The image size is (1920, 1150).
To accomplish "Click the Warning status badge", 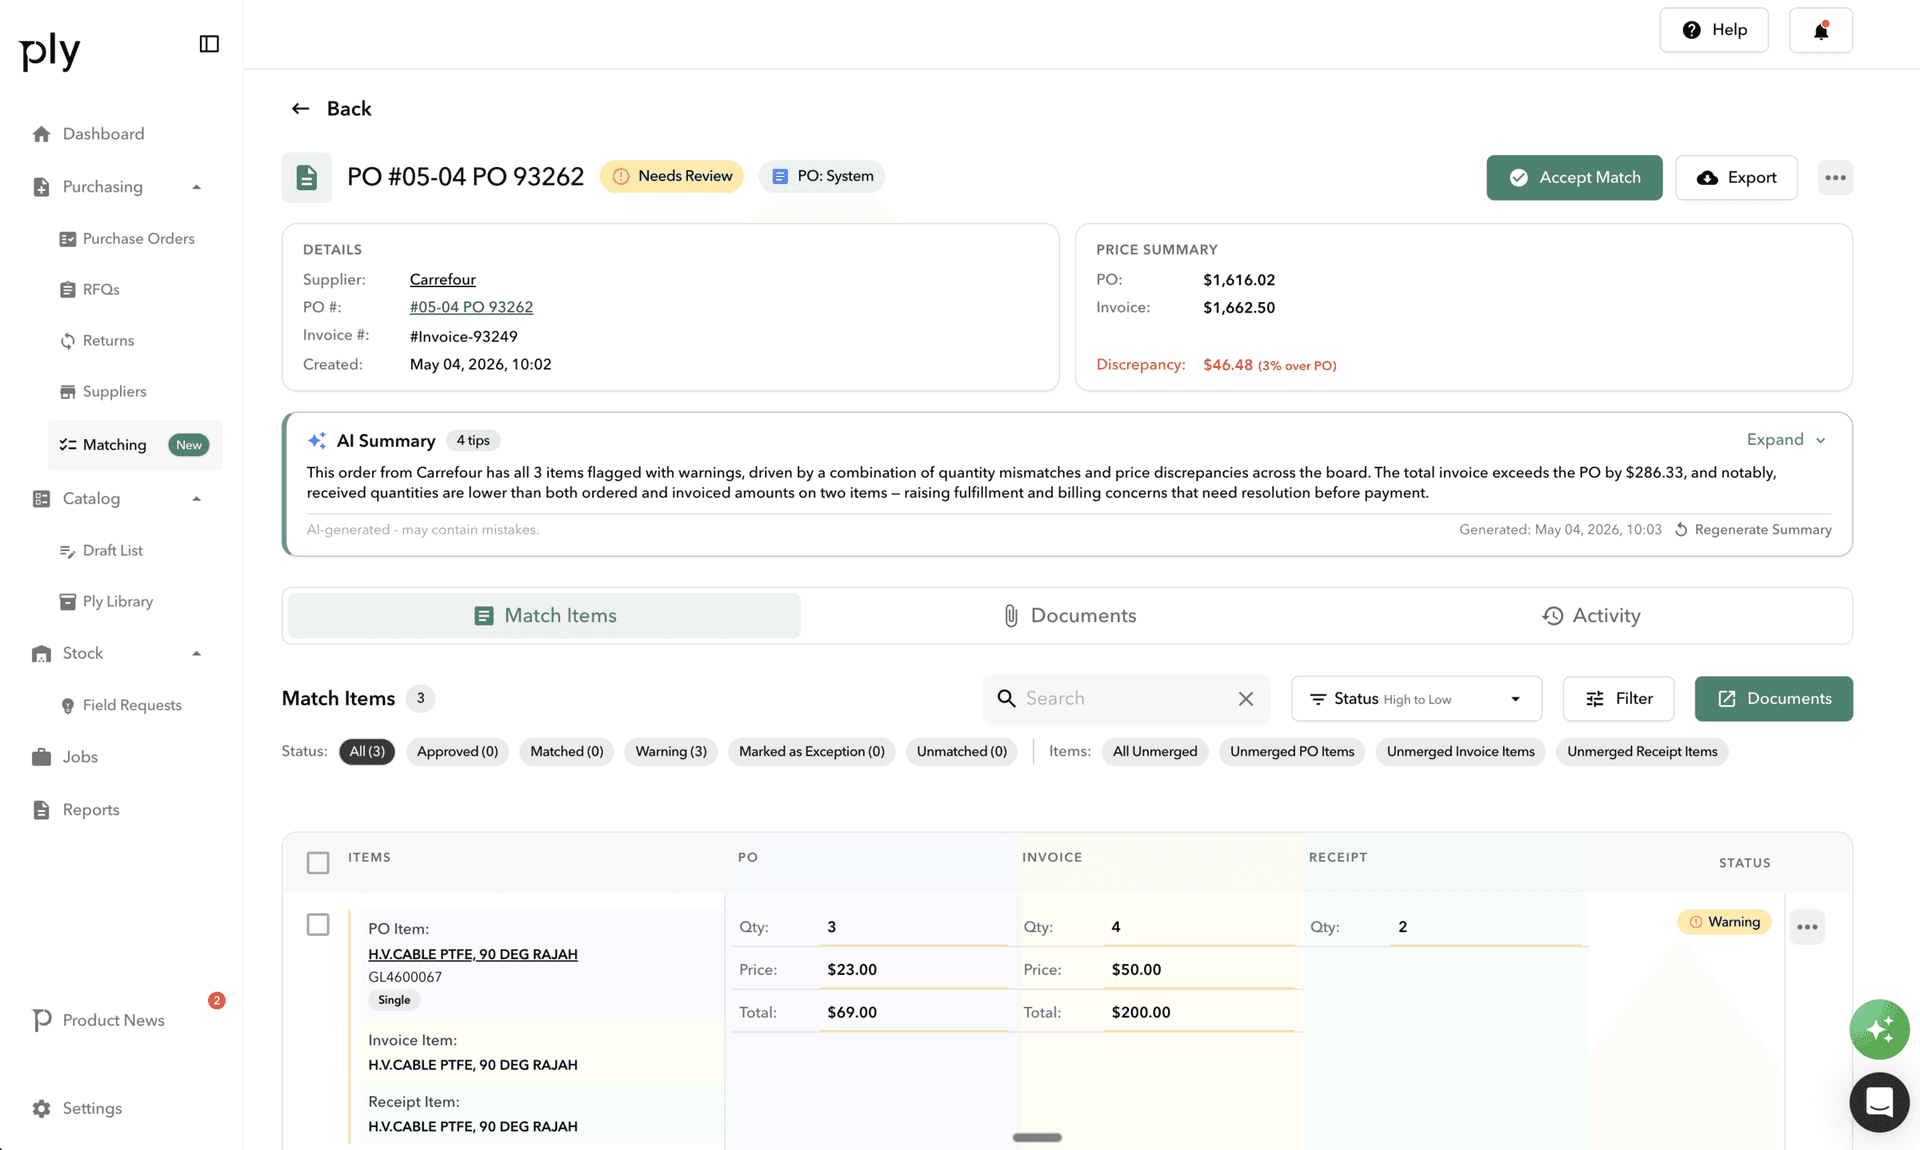I will 1724,922.
